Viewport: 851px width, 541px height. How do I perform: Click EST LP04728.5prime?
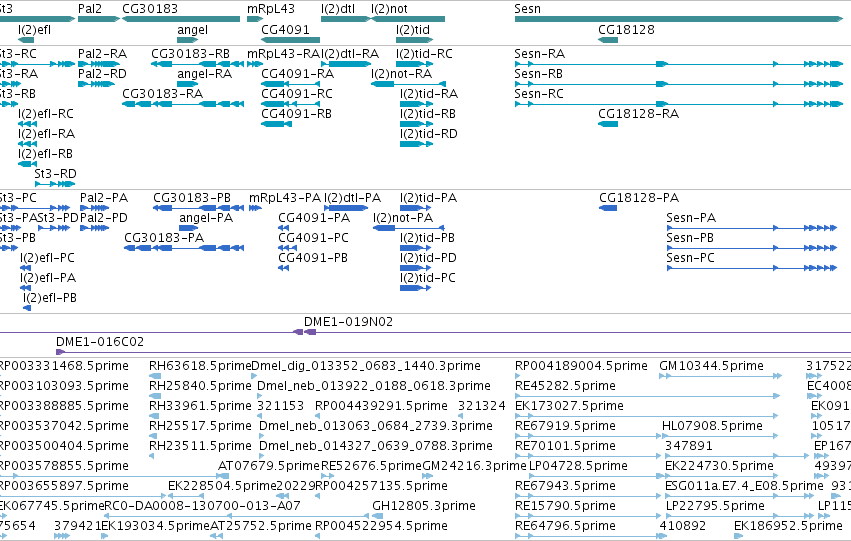(597, 476)
